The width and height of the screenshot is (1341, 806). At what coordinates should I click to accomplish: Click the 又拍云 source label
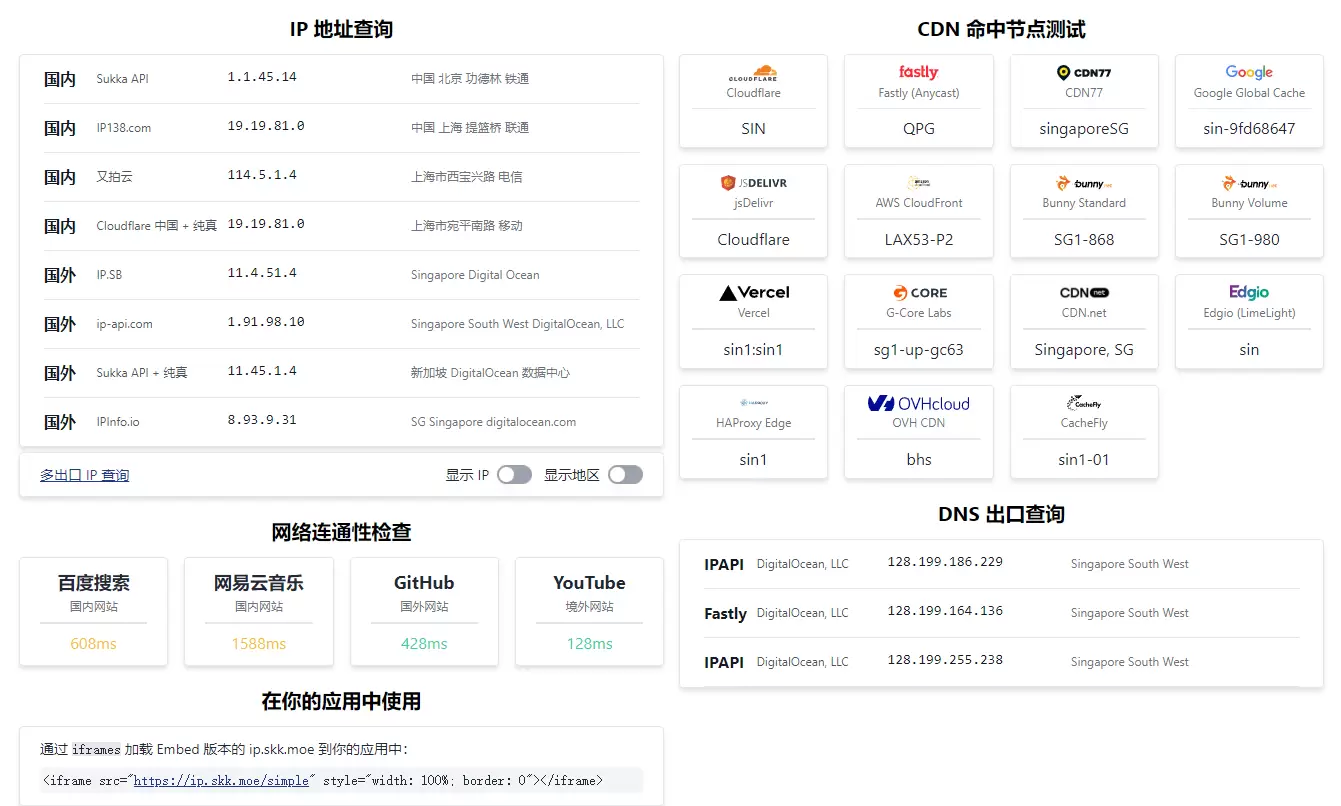pyautogui.click(x=114, y=177)
